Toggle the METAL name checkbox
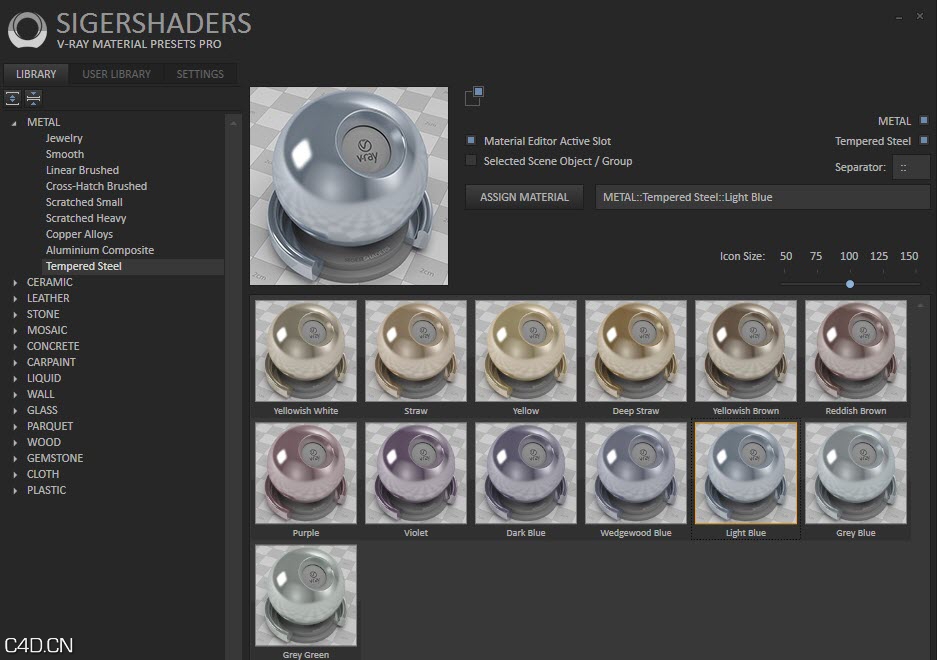The image size is (938, 660). pos(922,120)
